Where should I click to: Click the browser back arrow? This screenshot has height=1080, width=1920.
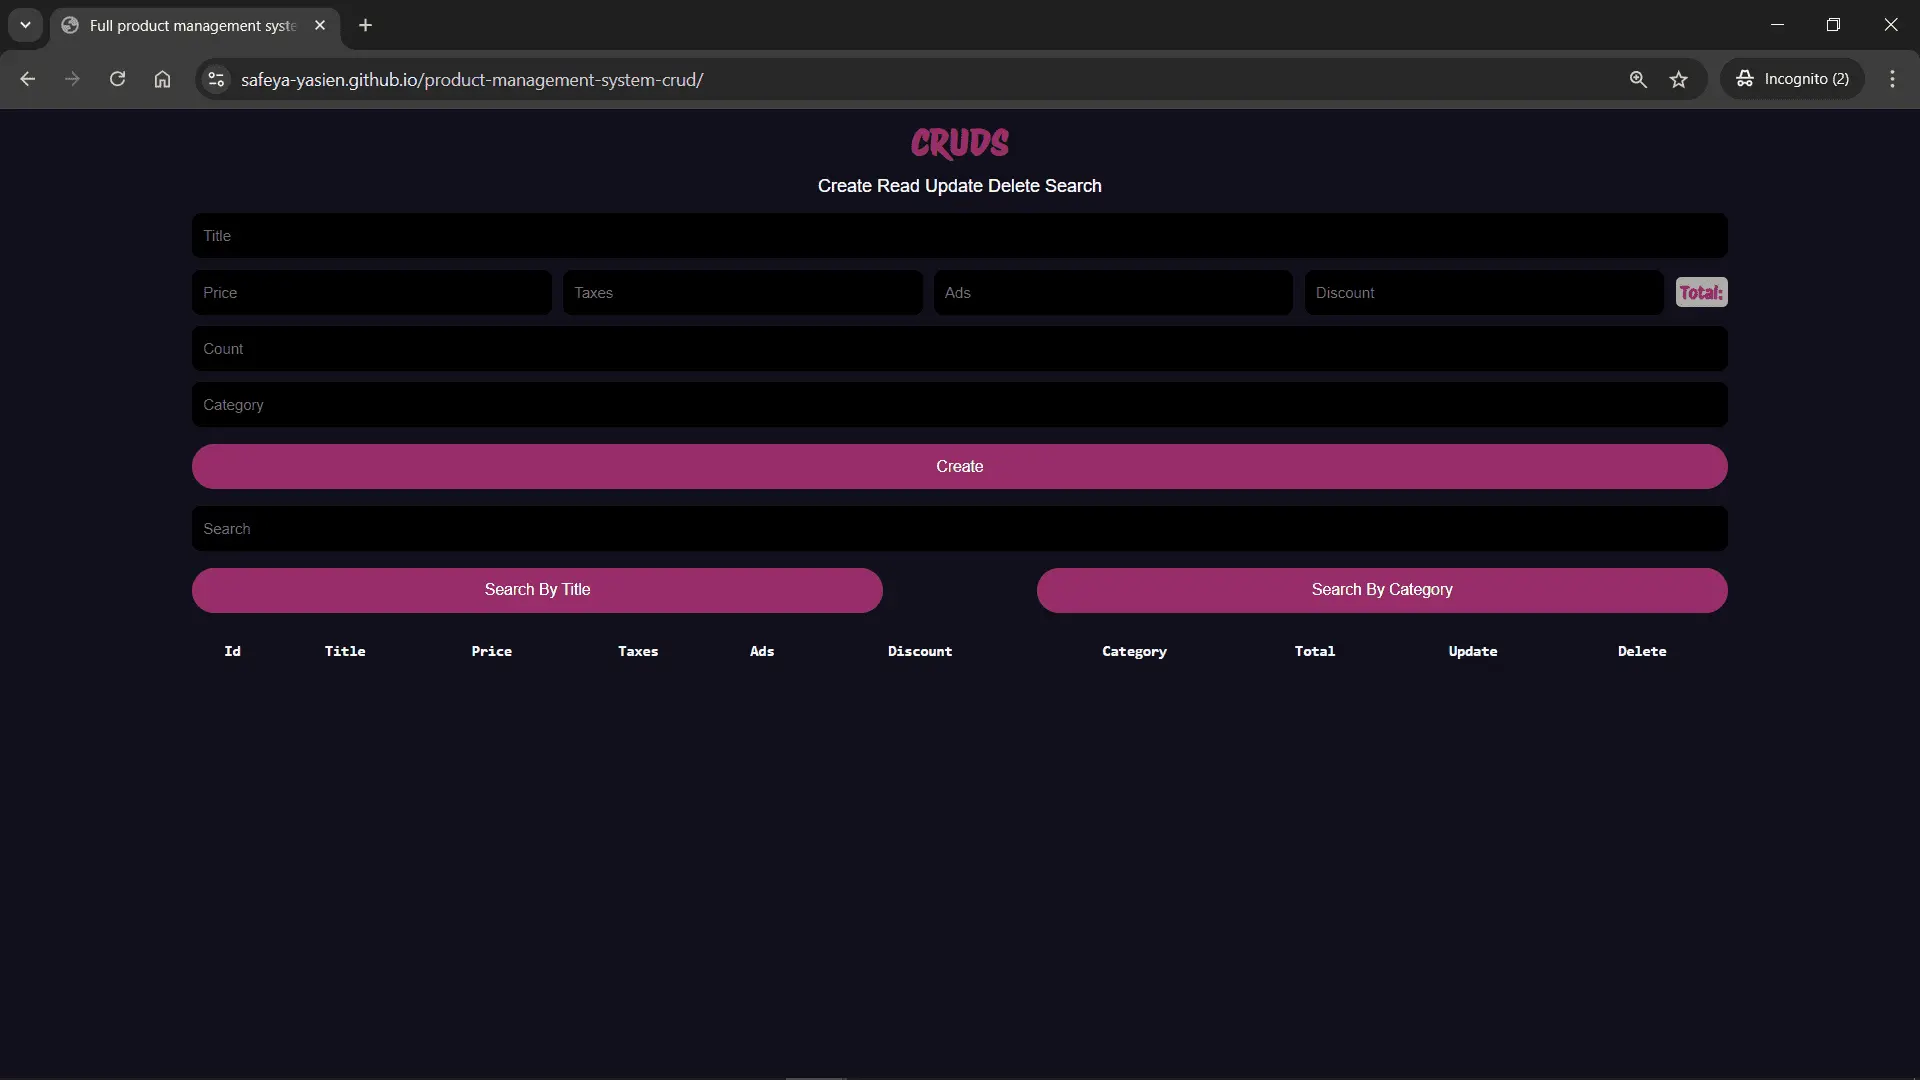click(x=28, y=79)
